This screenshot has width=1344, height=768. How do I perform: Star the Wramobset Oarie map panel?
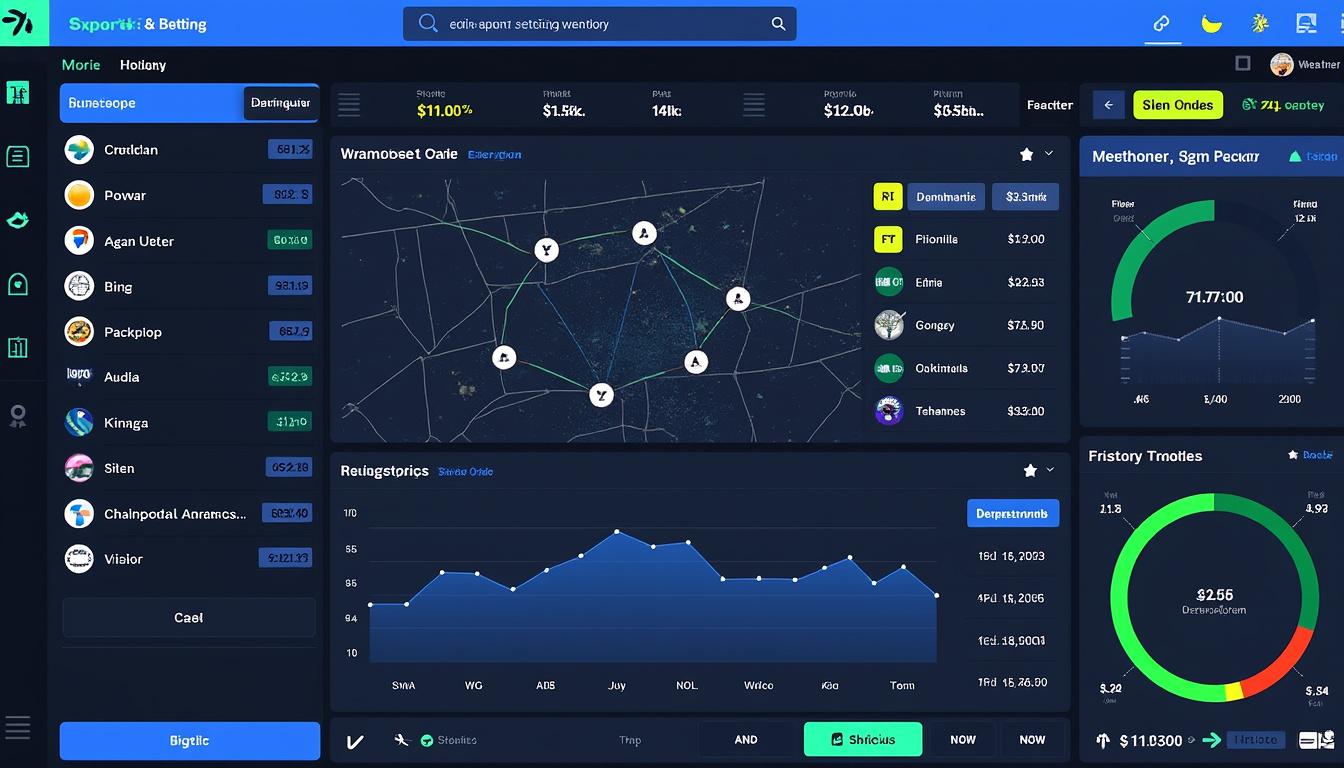pyautogui.click(x=1026, y=154)
